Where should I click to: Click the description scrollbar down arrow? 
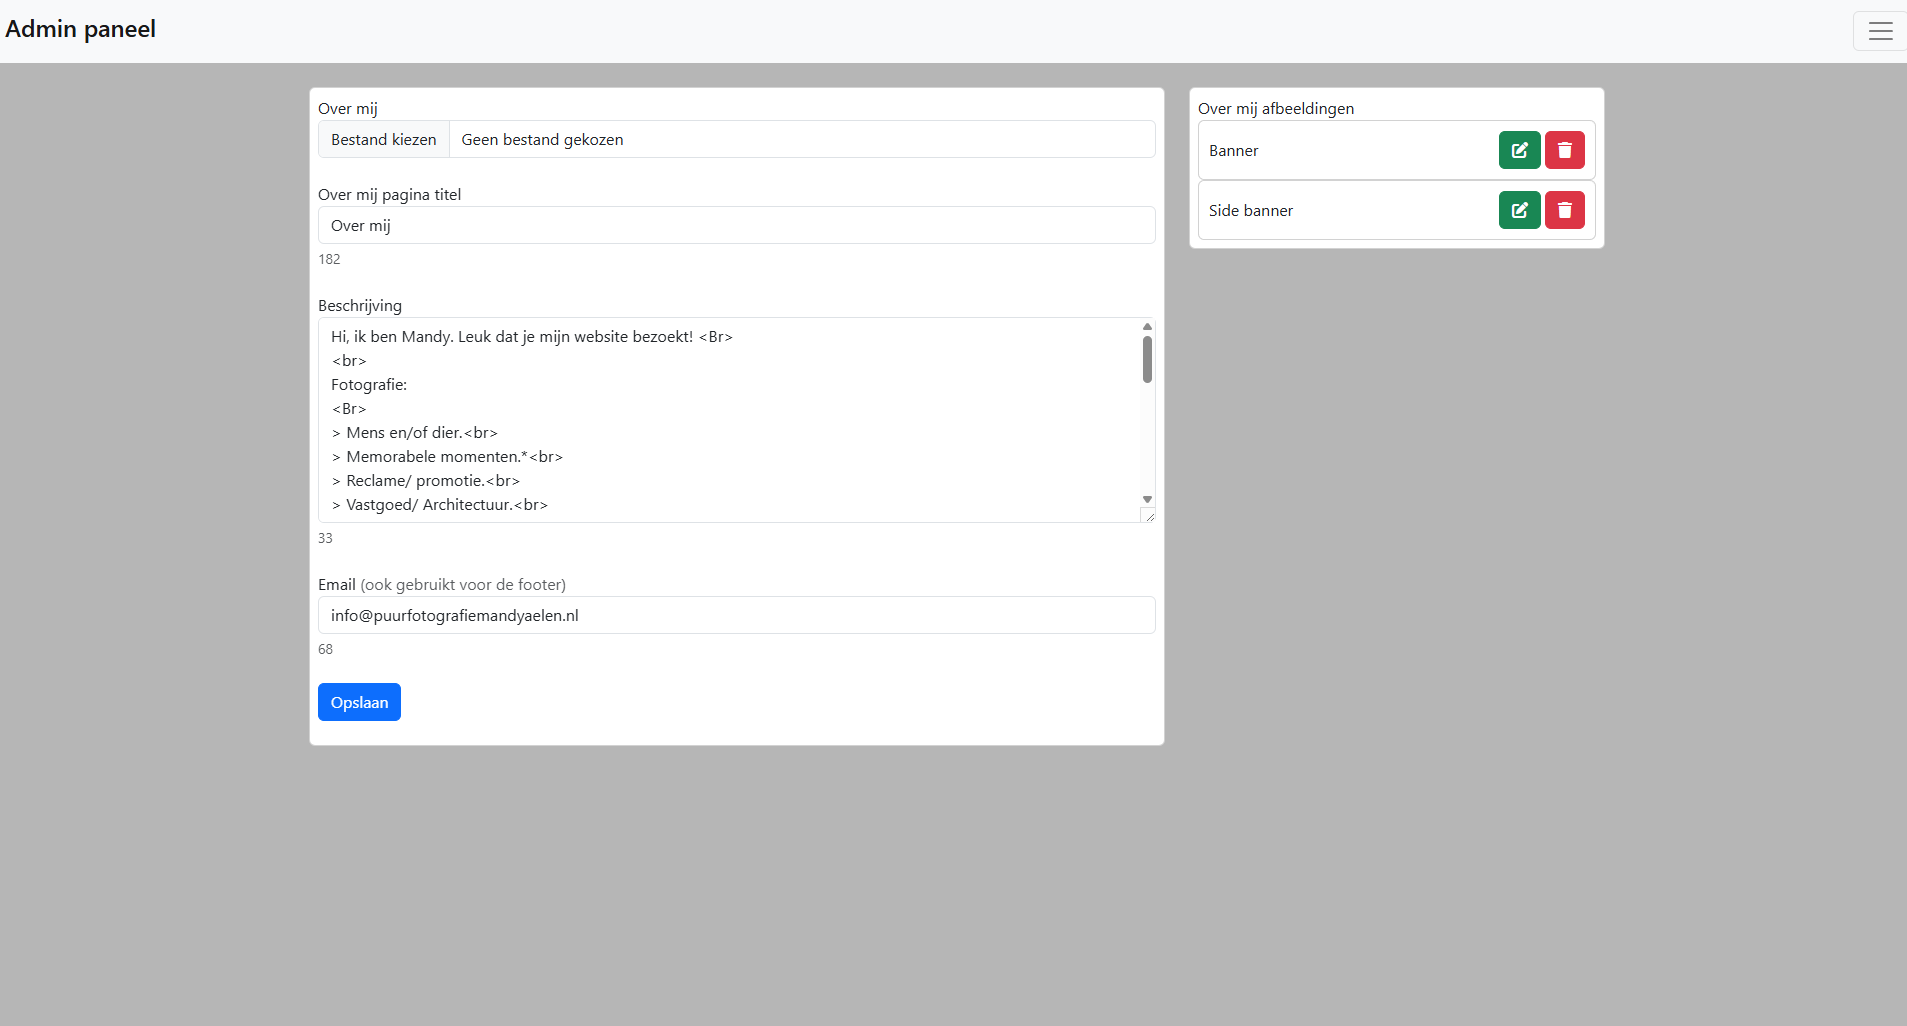click(x=1147, y=499)
